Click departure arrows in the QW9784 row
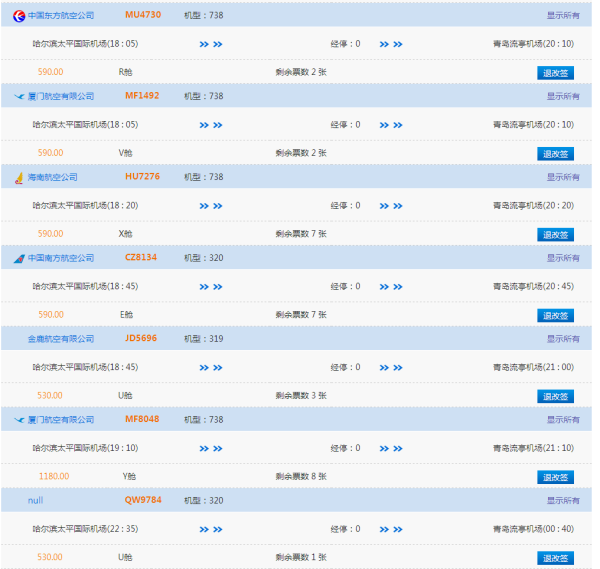Viewport: 600px width, 569px height. coord(211,529)
